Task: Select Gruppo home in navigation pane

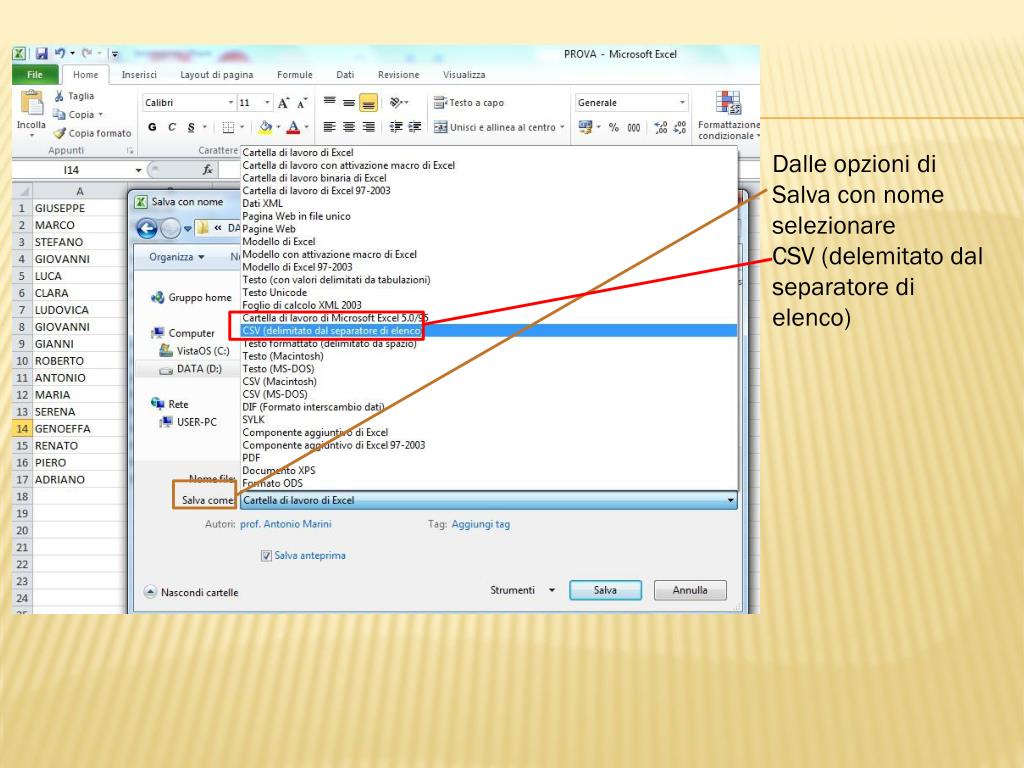Action: tap(191, 298)
